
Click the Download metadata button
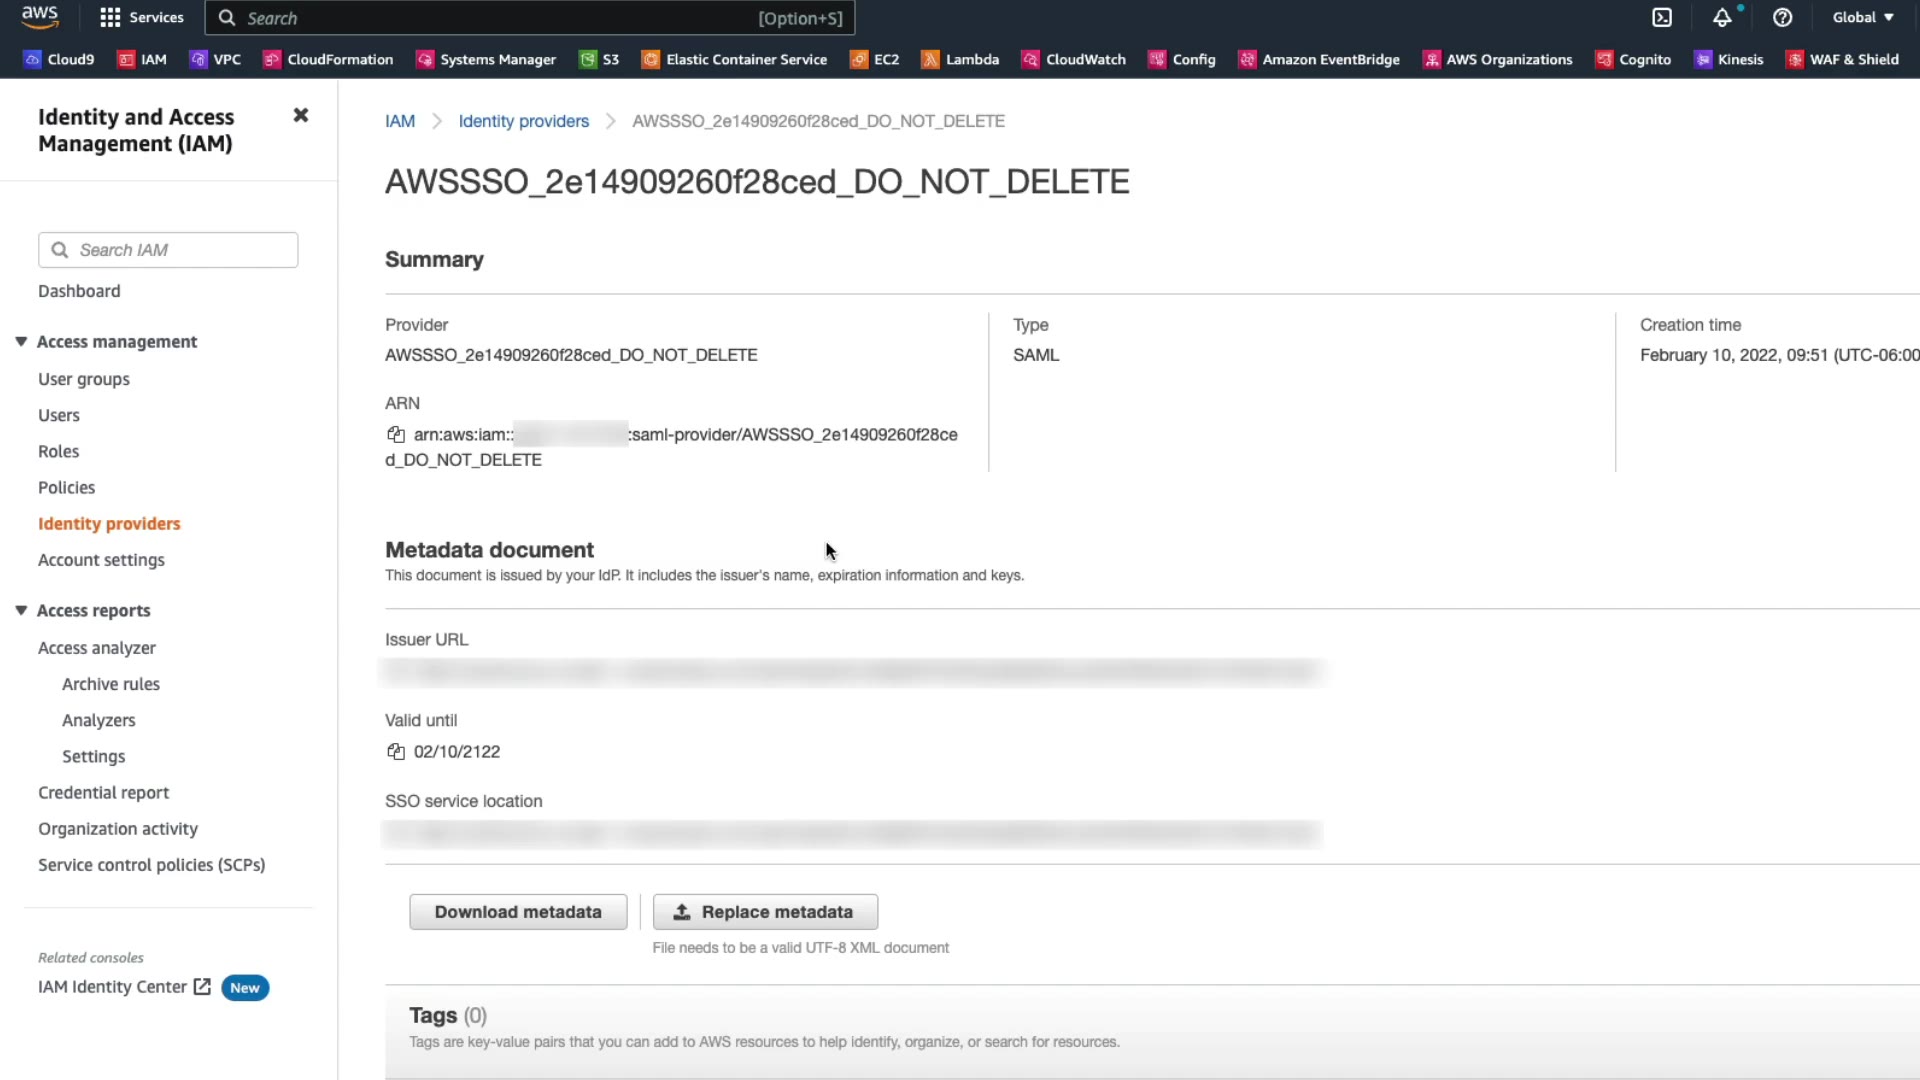click(518, 912)
